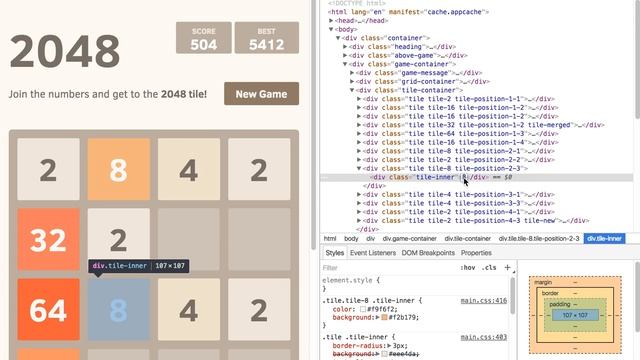Click the div.tile.tile-8.tile-position-2-3 breadcrumb
The image size is (640, 360).
[x=539, y=238]
